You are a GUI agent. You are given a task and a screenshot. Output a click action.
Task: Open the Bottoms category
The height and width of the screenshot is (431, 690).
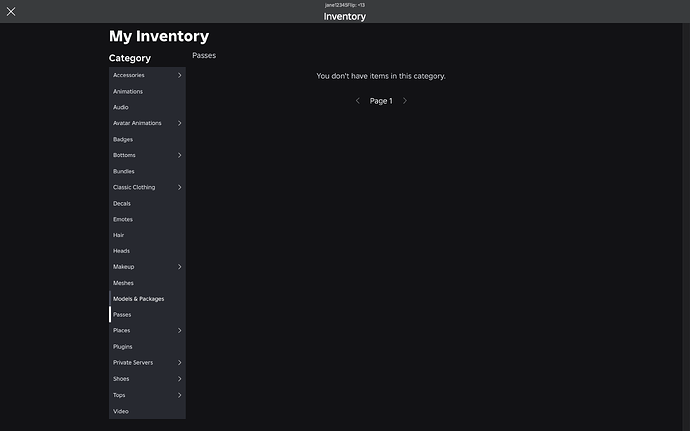pyautogui.click(x=147, y=155)
